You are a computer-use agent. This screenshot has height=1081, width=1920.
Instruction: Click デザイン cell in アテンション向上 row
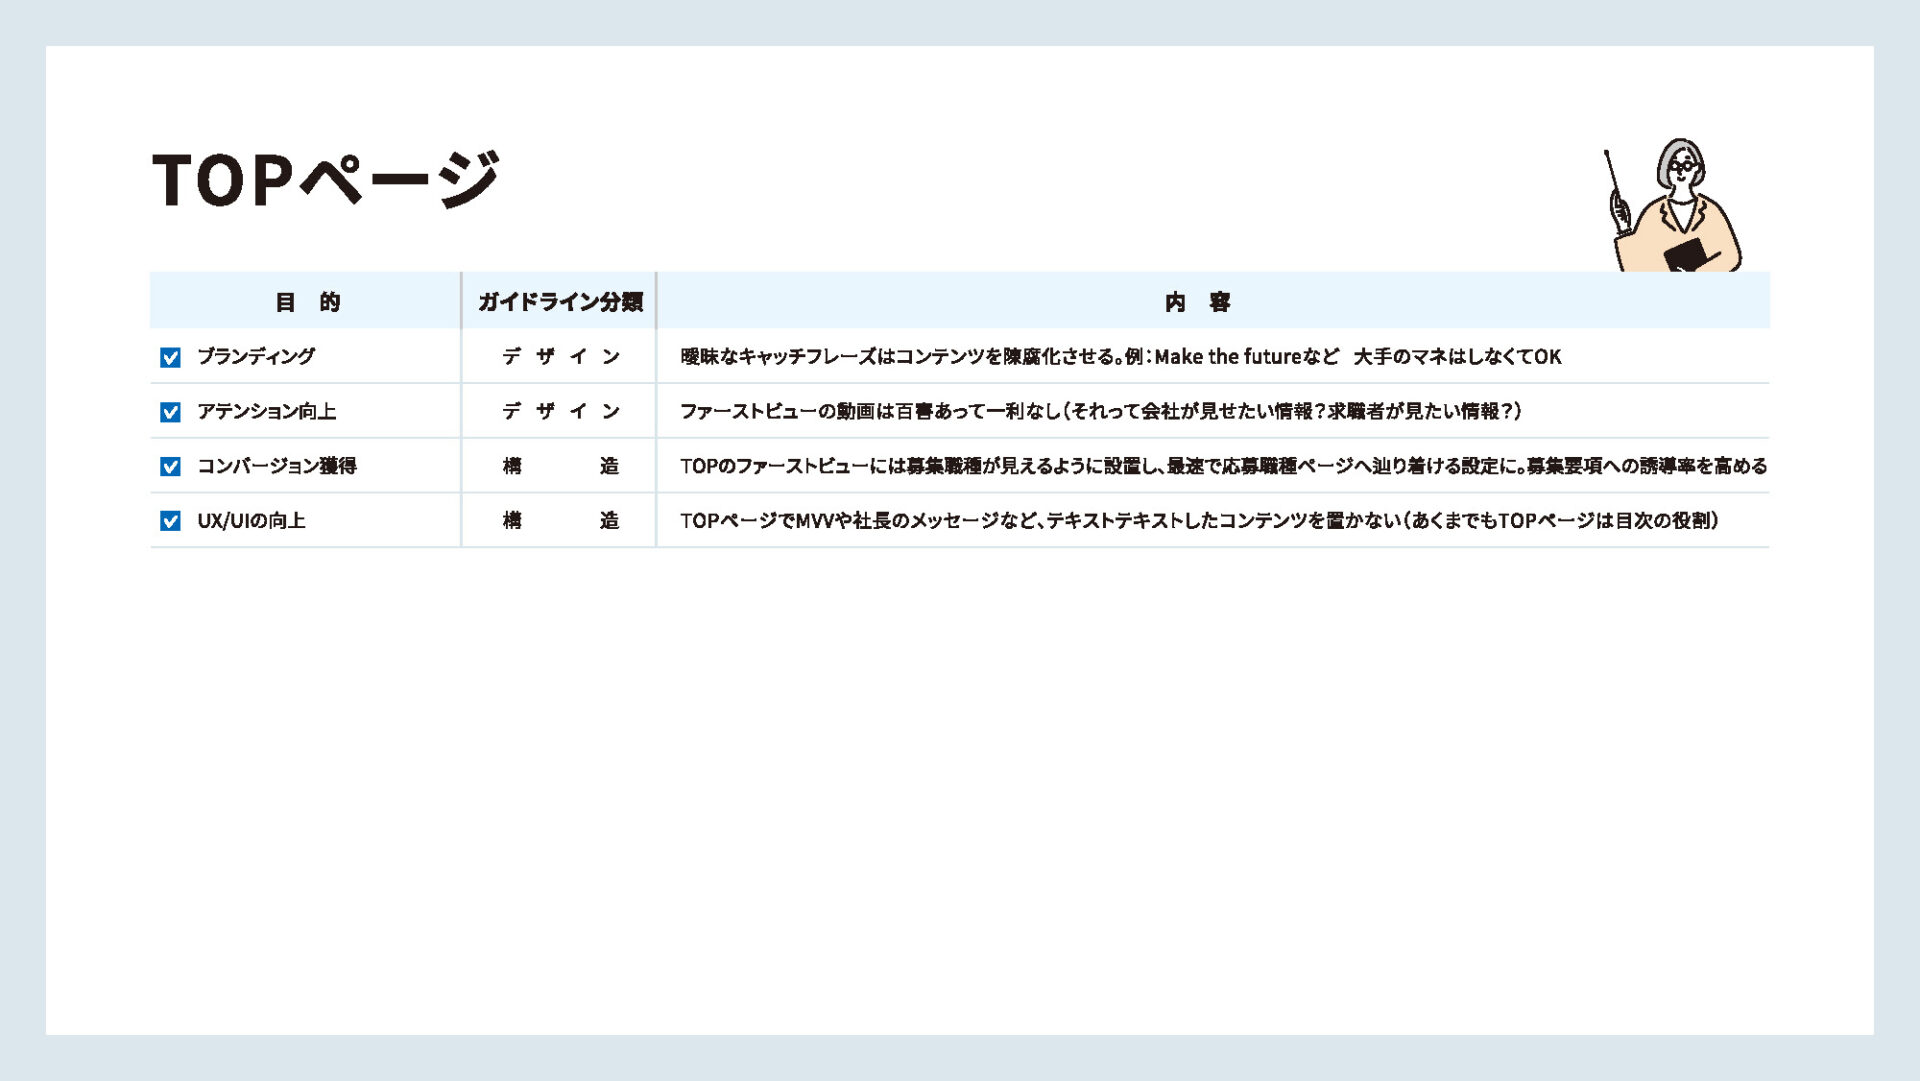560,412
